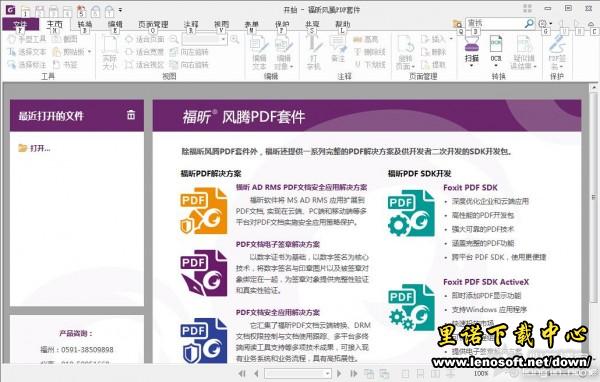
Task: Switch to the Page Management (页面管理) tab
Action: coord(153,24)
